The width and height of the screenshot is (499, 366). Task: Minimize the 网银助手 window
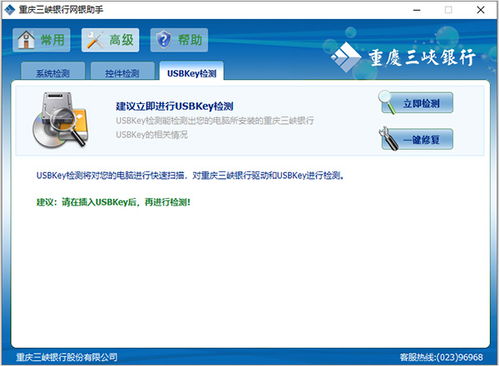pyautogui.click(x=417, y=10)
